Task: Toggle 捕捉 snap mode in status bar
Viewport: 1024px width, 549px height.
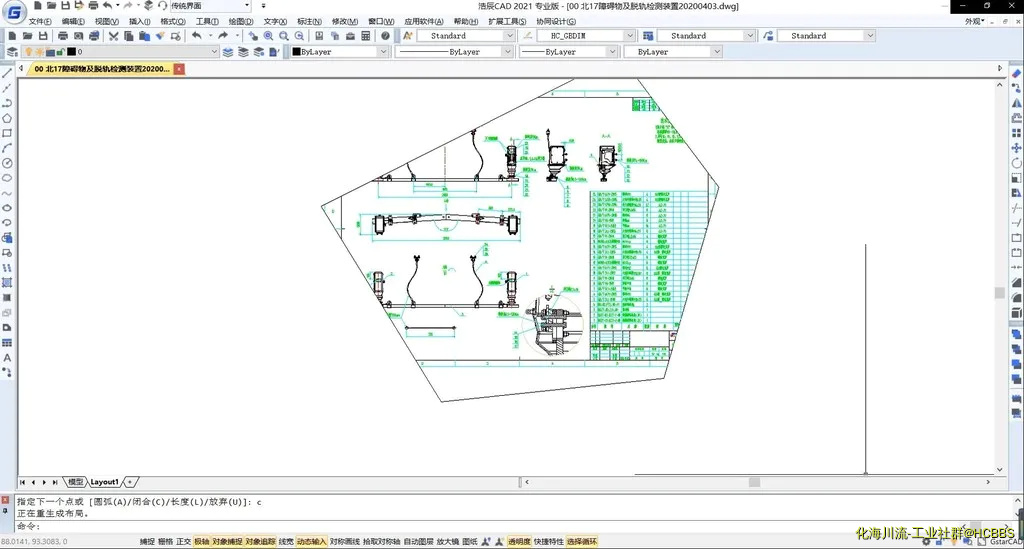Action: pos(147,542)
